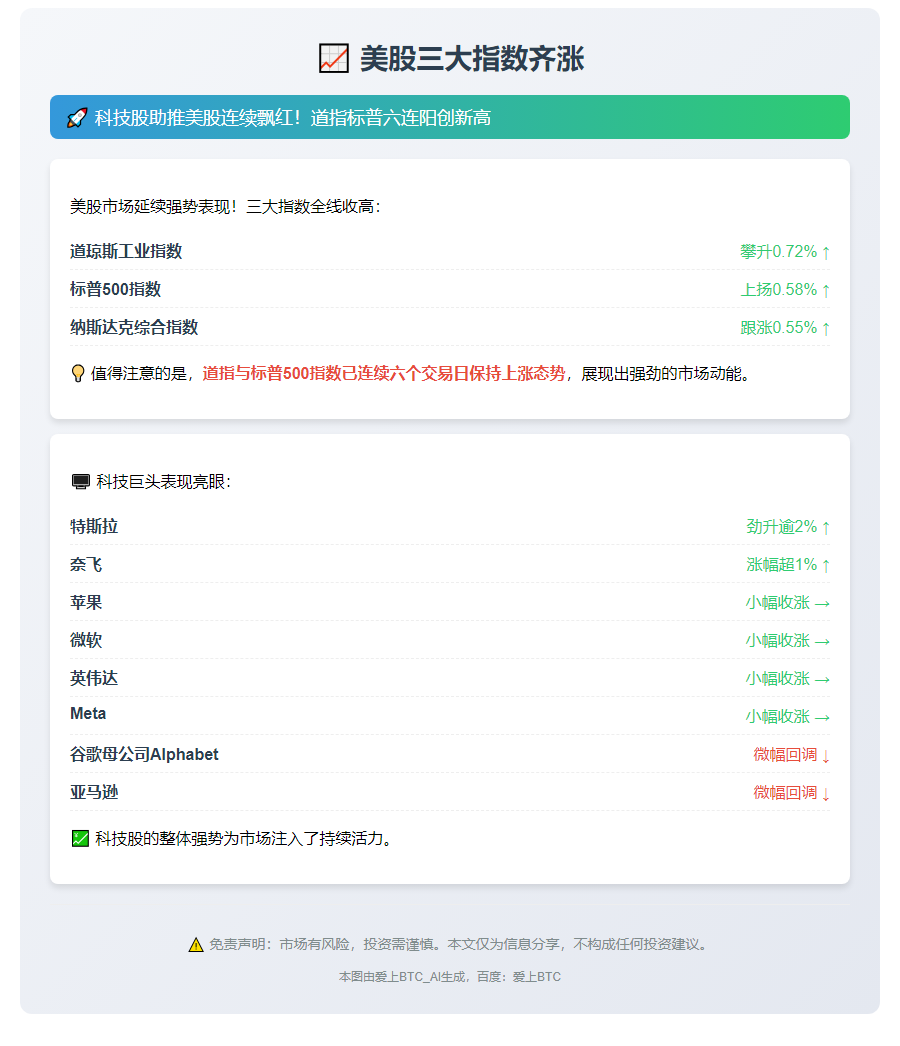Click the value 上扬0.58%
The width and height of the screenshot is (900, 1046).
[779, 290]
